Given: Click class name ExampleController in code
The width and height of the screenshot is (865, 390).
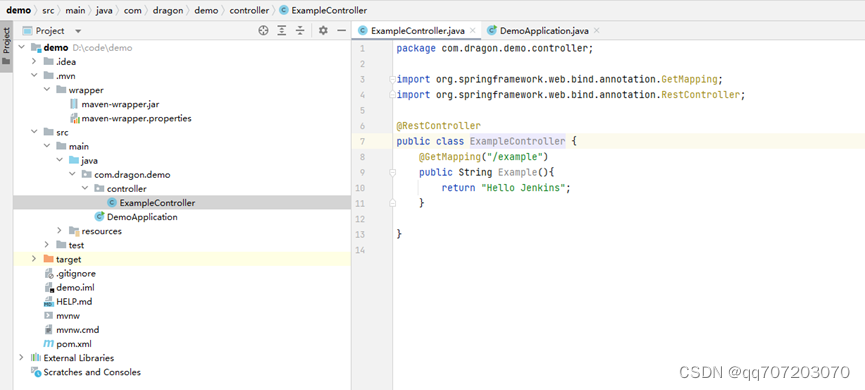Looking at the screenshot, I should click(x=517, y=141).
